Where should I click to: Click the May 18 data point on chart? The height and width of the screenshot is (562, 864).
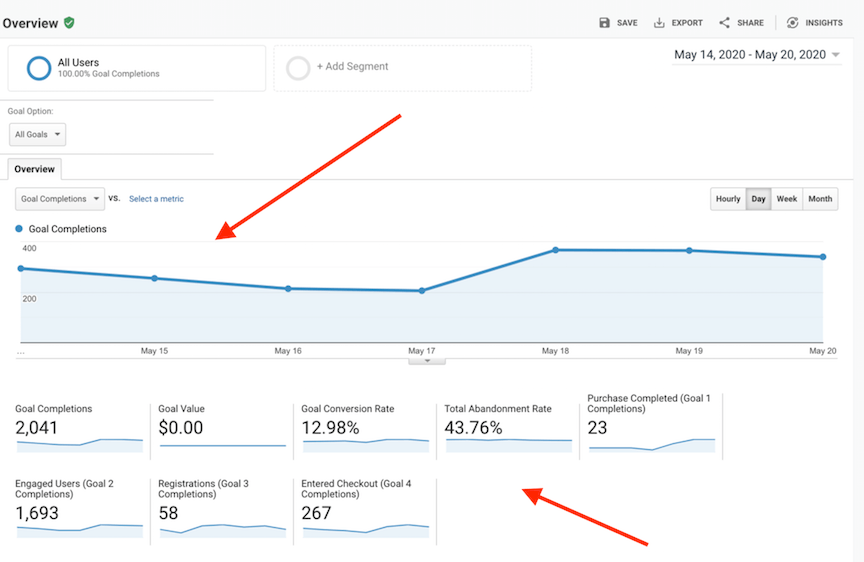555,250
